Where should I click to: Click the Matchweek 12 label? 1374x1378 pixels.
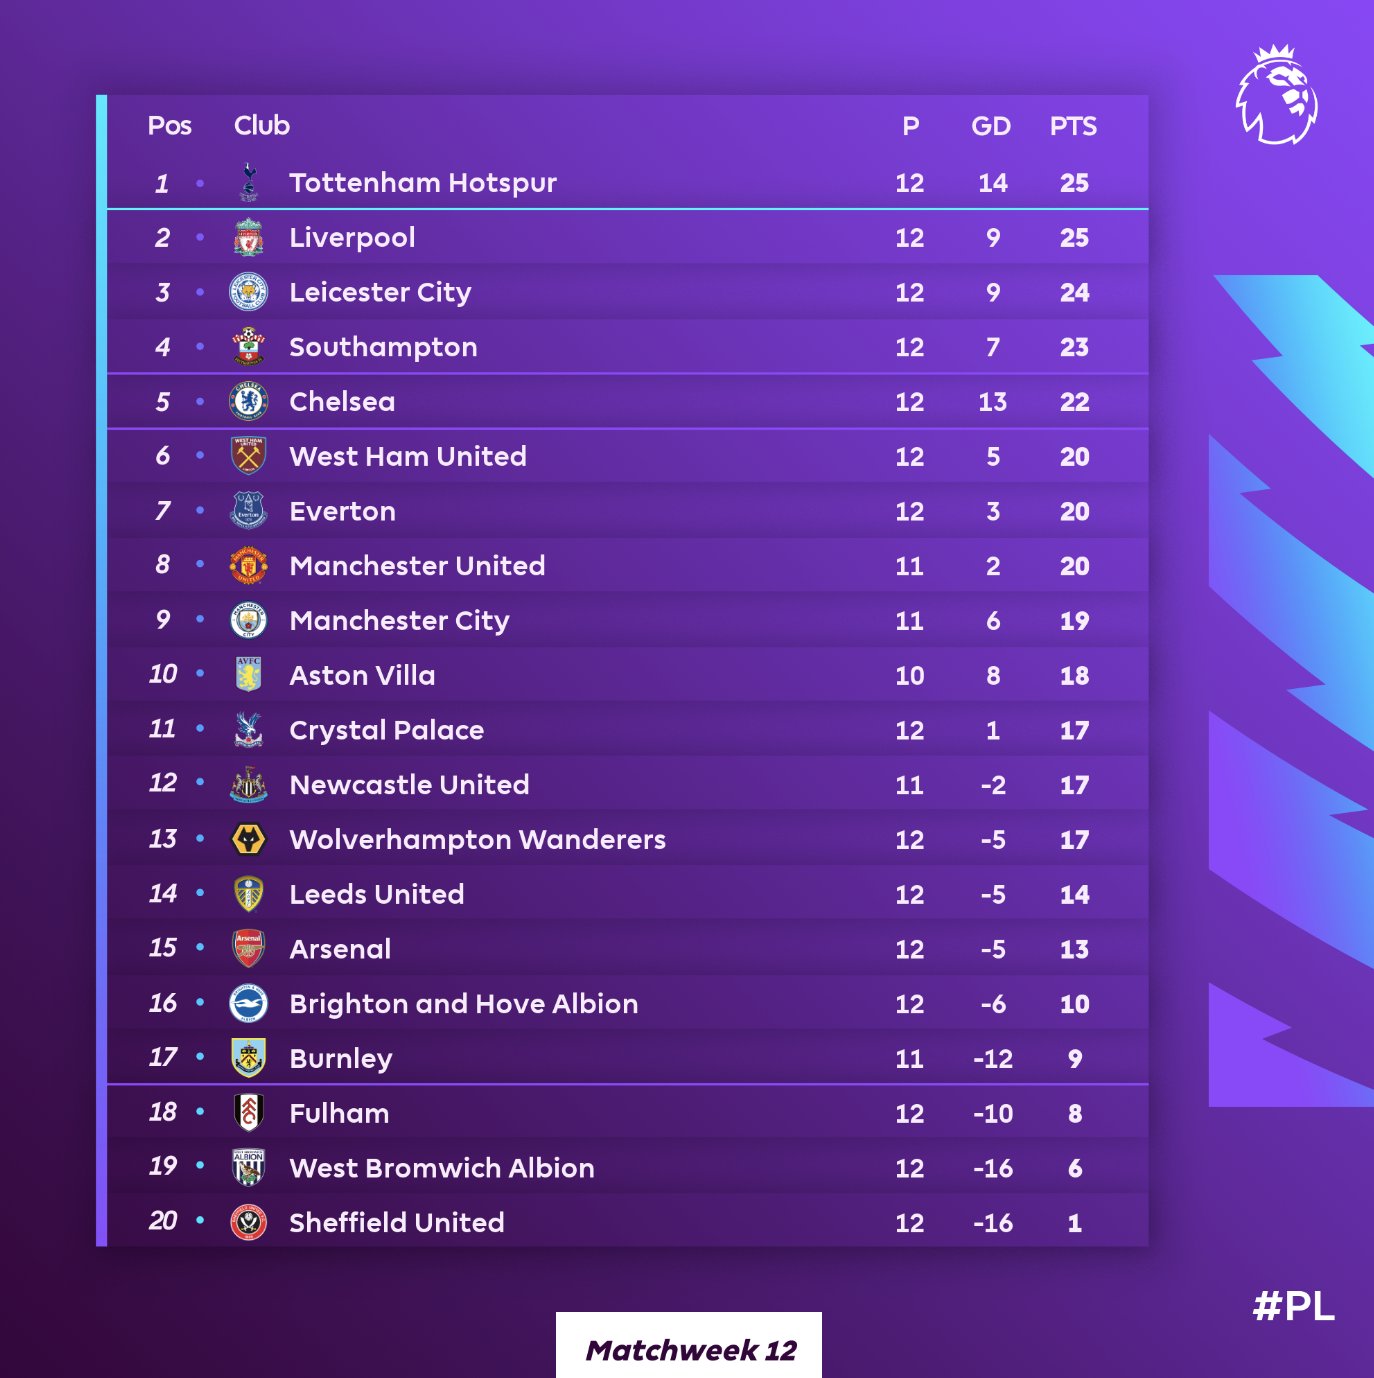click(x=690, y=1350)
